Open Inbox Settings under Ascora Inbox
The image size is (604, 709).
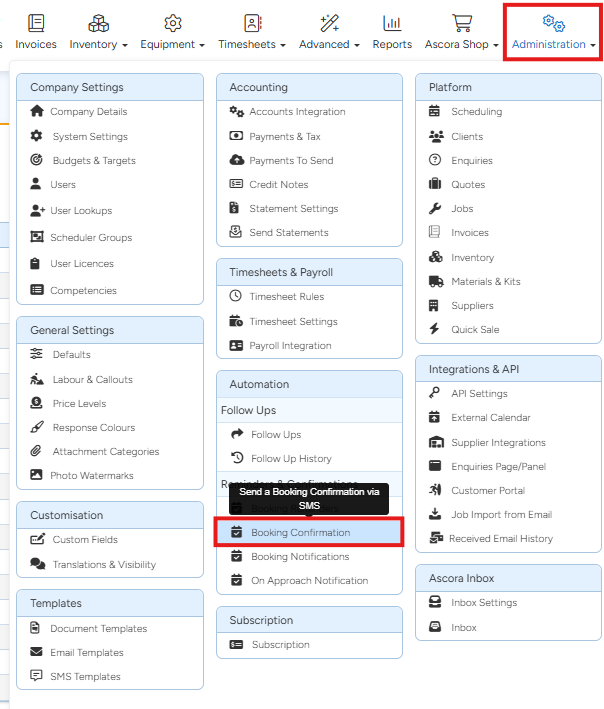(483, 603)
